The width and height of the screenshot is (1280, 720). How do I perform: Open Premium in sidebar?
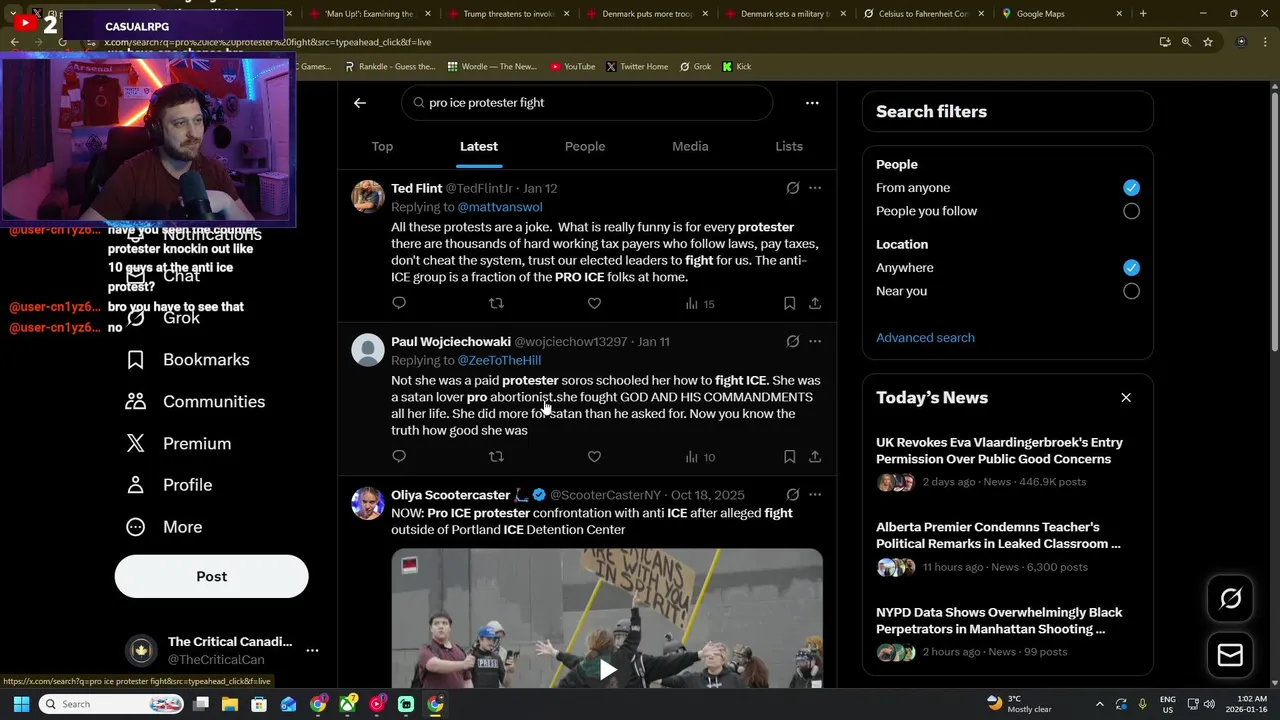click(x=178, y=443)
